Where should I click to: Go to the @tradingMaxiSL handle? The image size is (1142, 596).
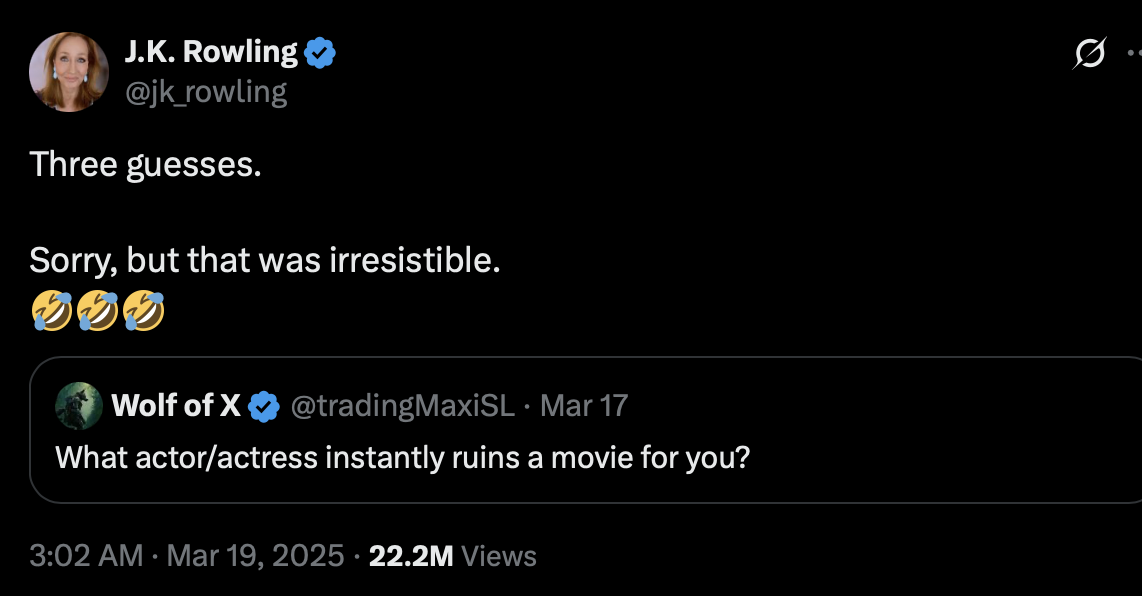point(402,405)
